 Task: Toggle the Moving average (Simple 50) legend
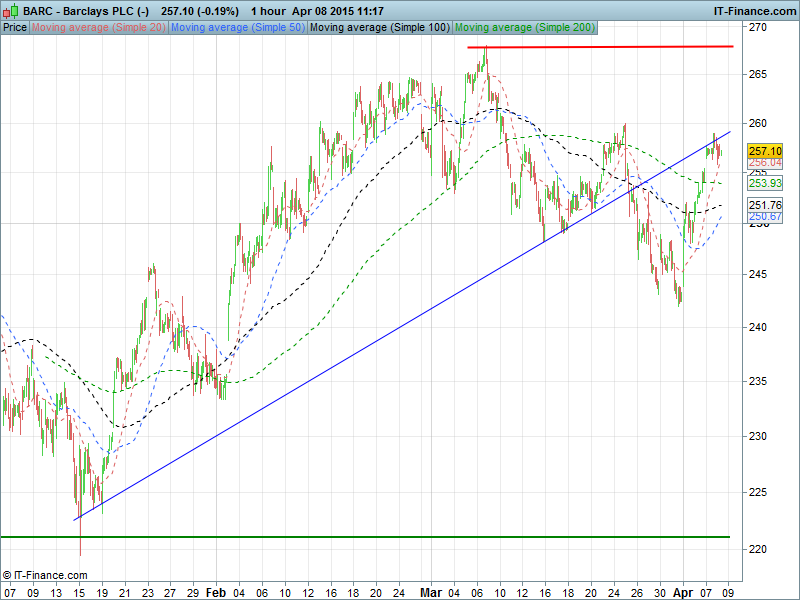coord(238,27)
